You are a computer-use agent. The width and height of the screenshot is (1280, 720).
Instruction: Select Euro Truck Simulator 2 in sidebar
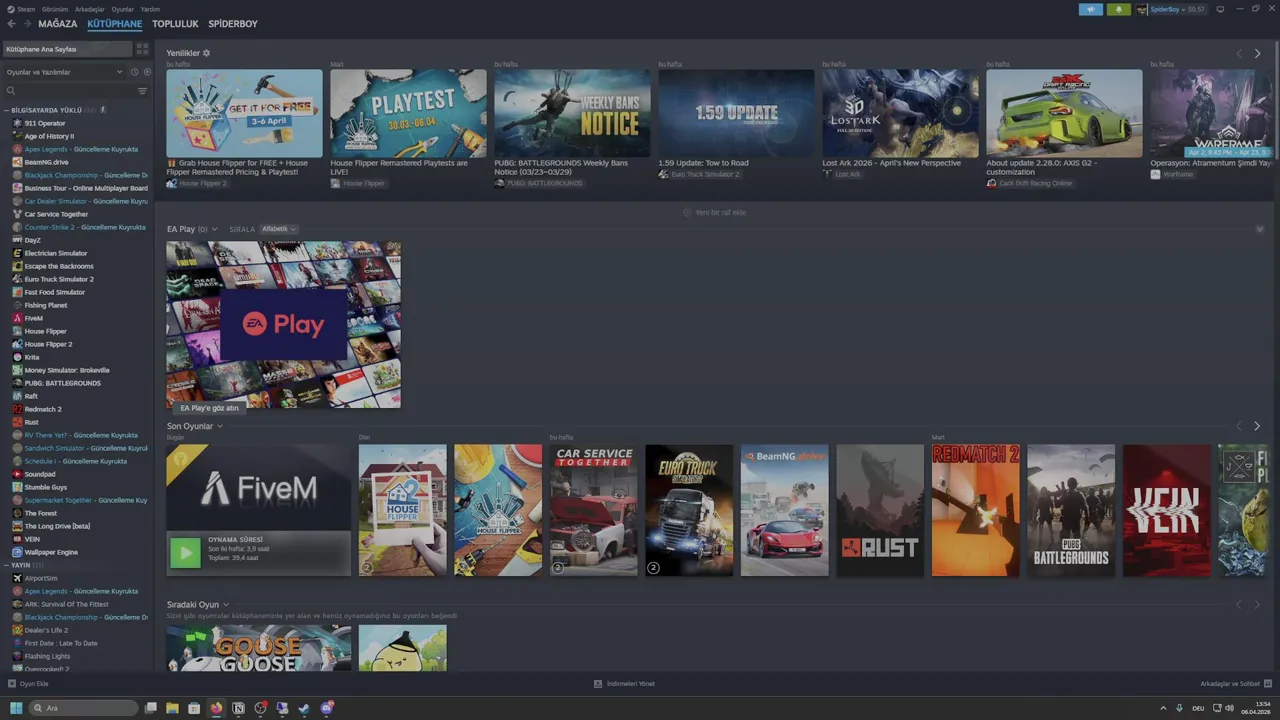[x=59, y=279]
